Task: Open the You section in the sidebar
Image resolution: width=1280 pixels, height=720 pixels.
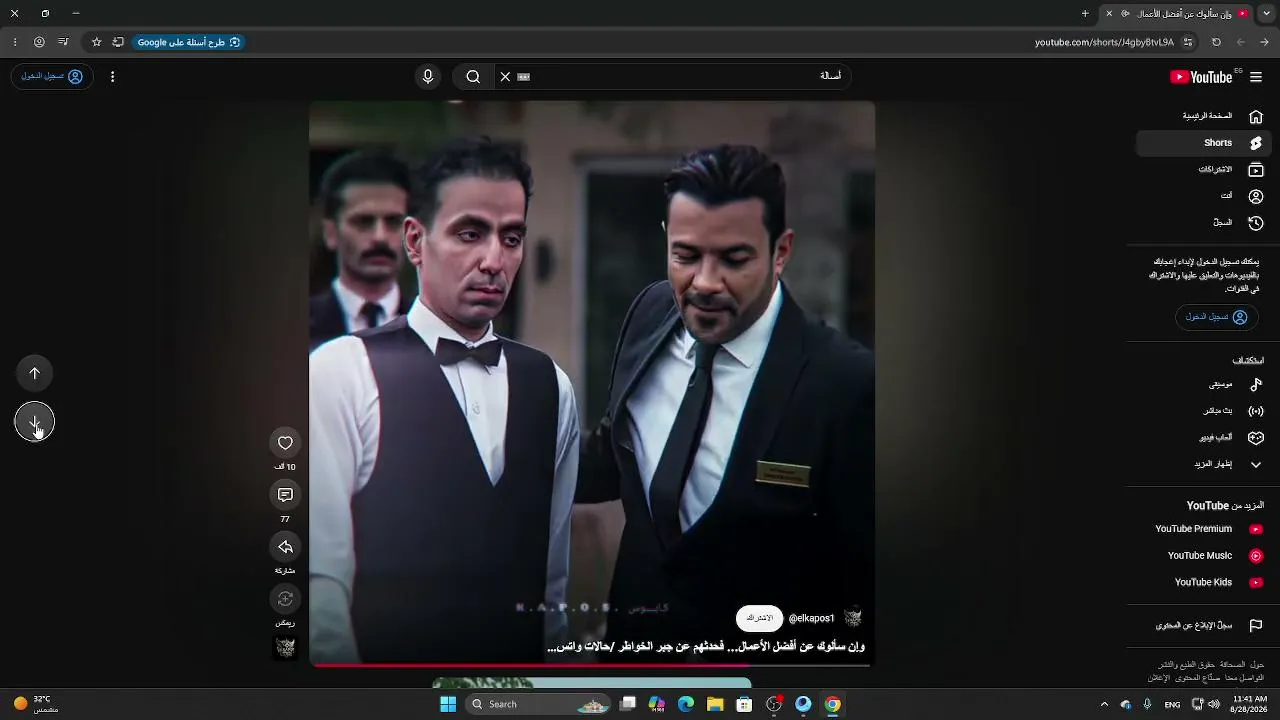Action: coord(1203,196)
